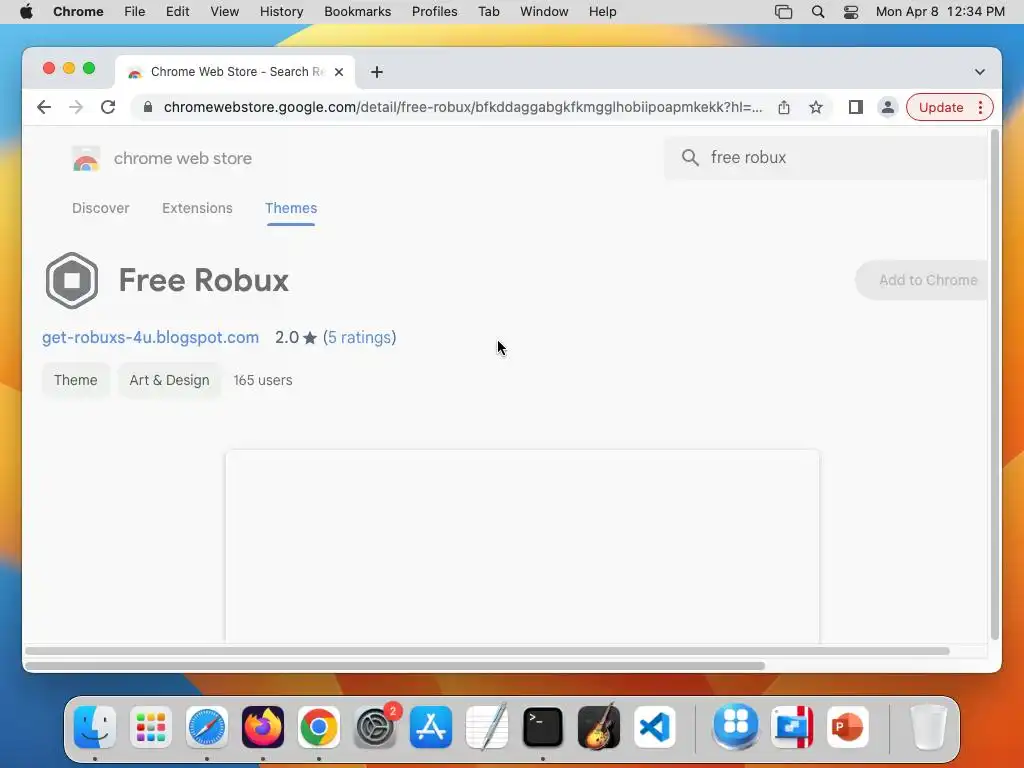1024x768 pixels.
Task: Open Control Center in menu bar
Action: 851,12
